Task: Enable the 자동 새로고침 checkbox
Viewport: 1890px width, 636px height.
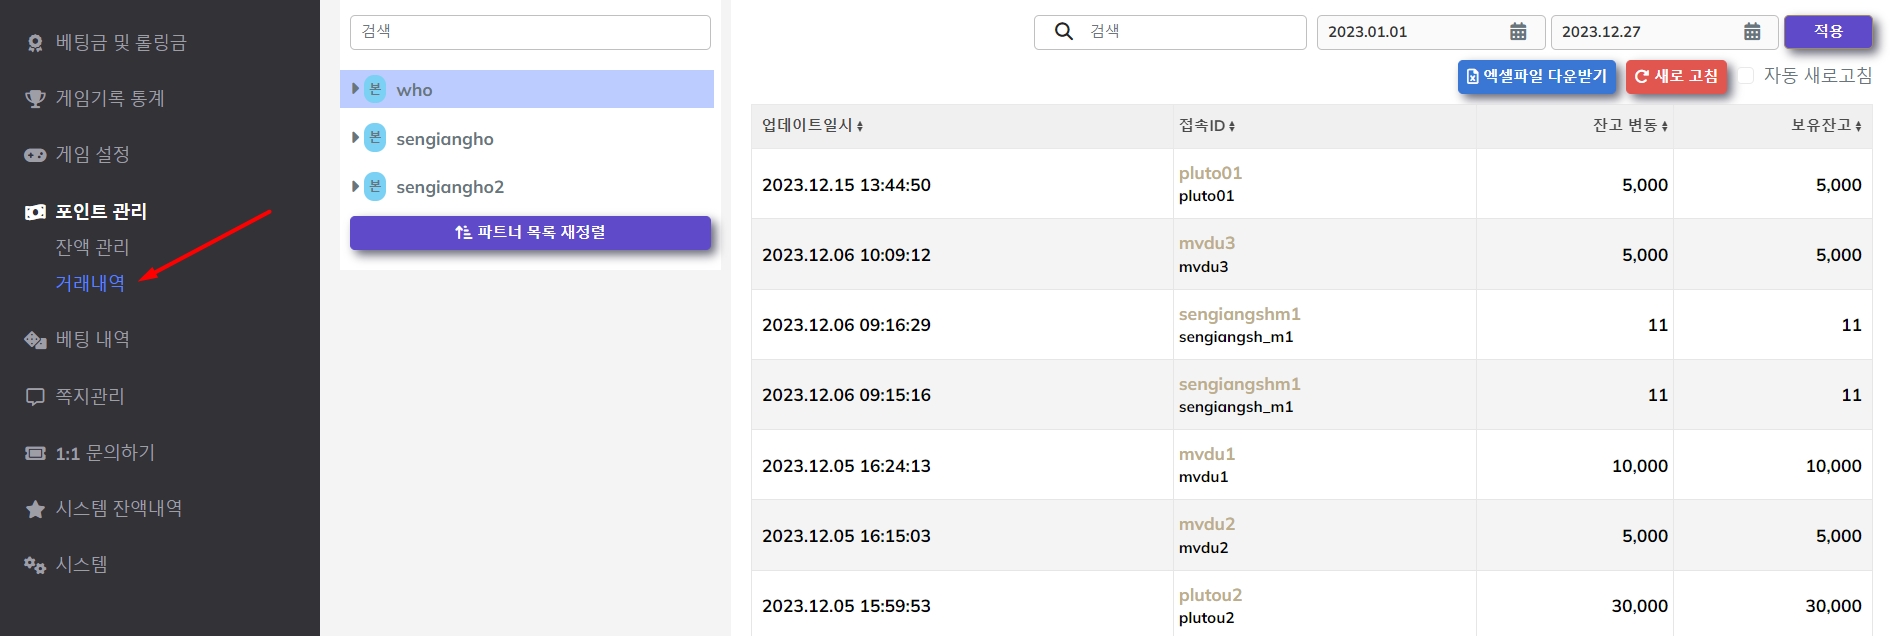Action: tap(1746, 76)
